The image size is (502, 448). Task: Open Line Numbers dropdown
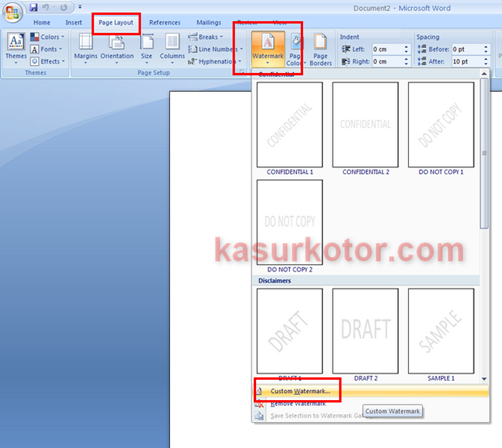coord(215,49)
